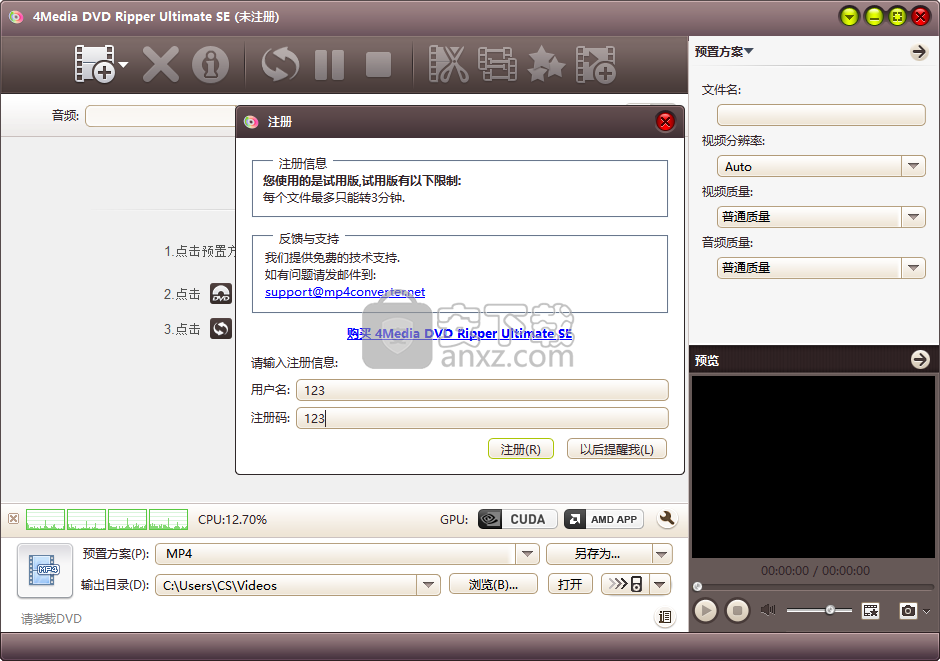Toggle the AMD APP acceleration button
The width and height of the screenshot is (940, 661).
coord(604,519)
